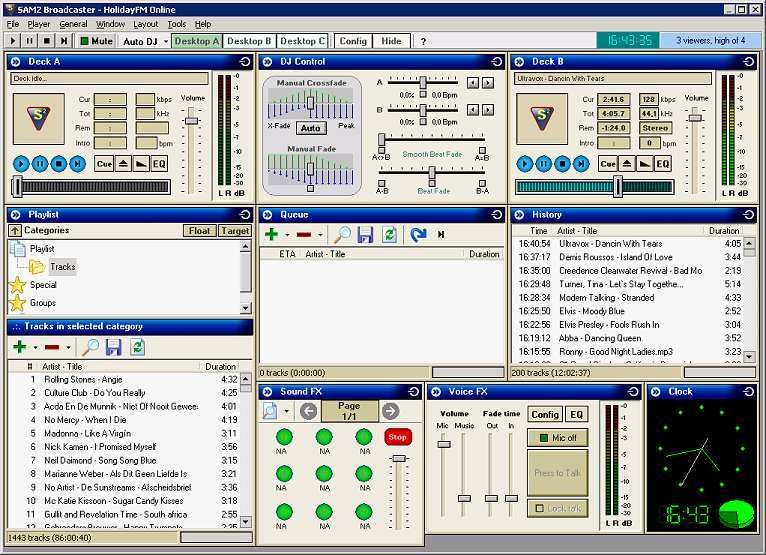The height and width of the screenshot is (555, 766).
Task: Open the EQ on Deck B
Action: click(x=662, y=164)
